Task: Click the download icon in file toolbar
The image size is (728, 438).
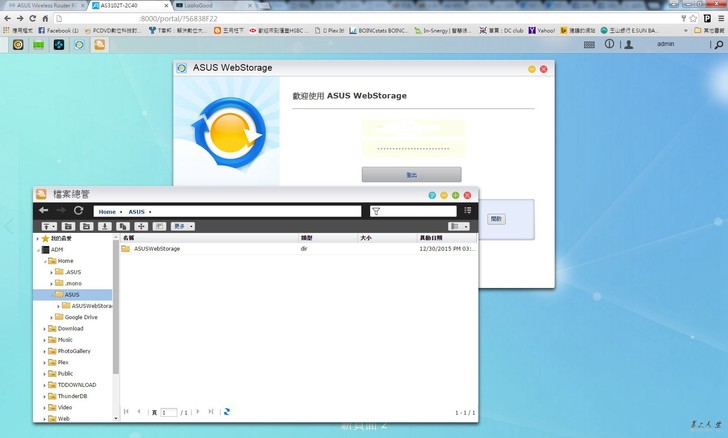Action: coord(104,226)
